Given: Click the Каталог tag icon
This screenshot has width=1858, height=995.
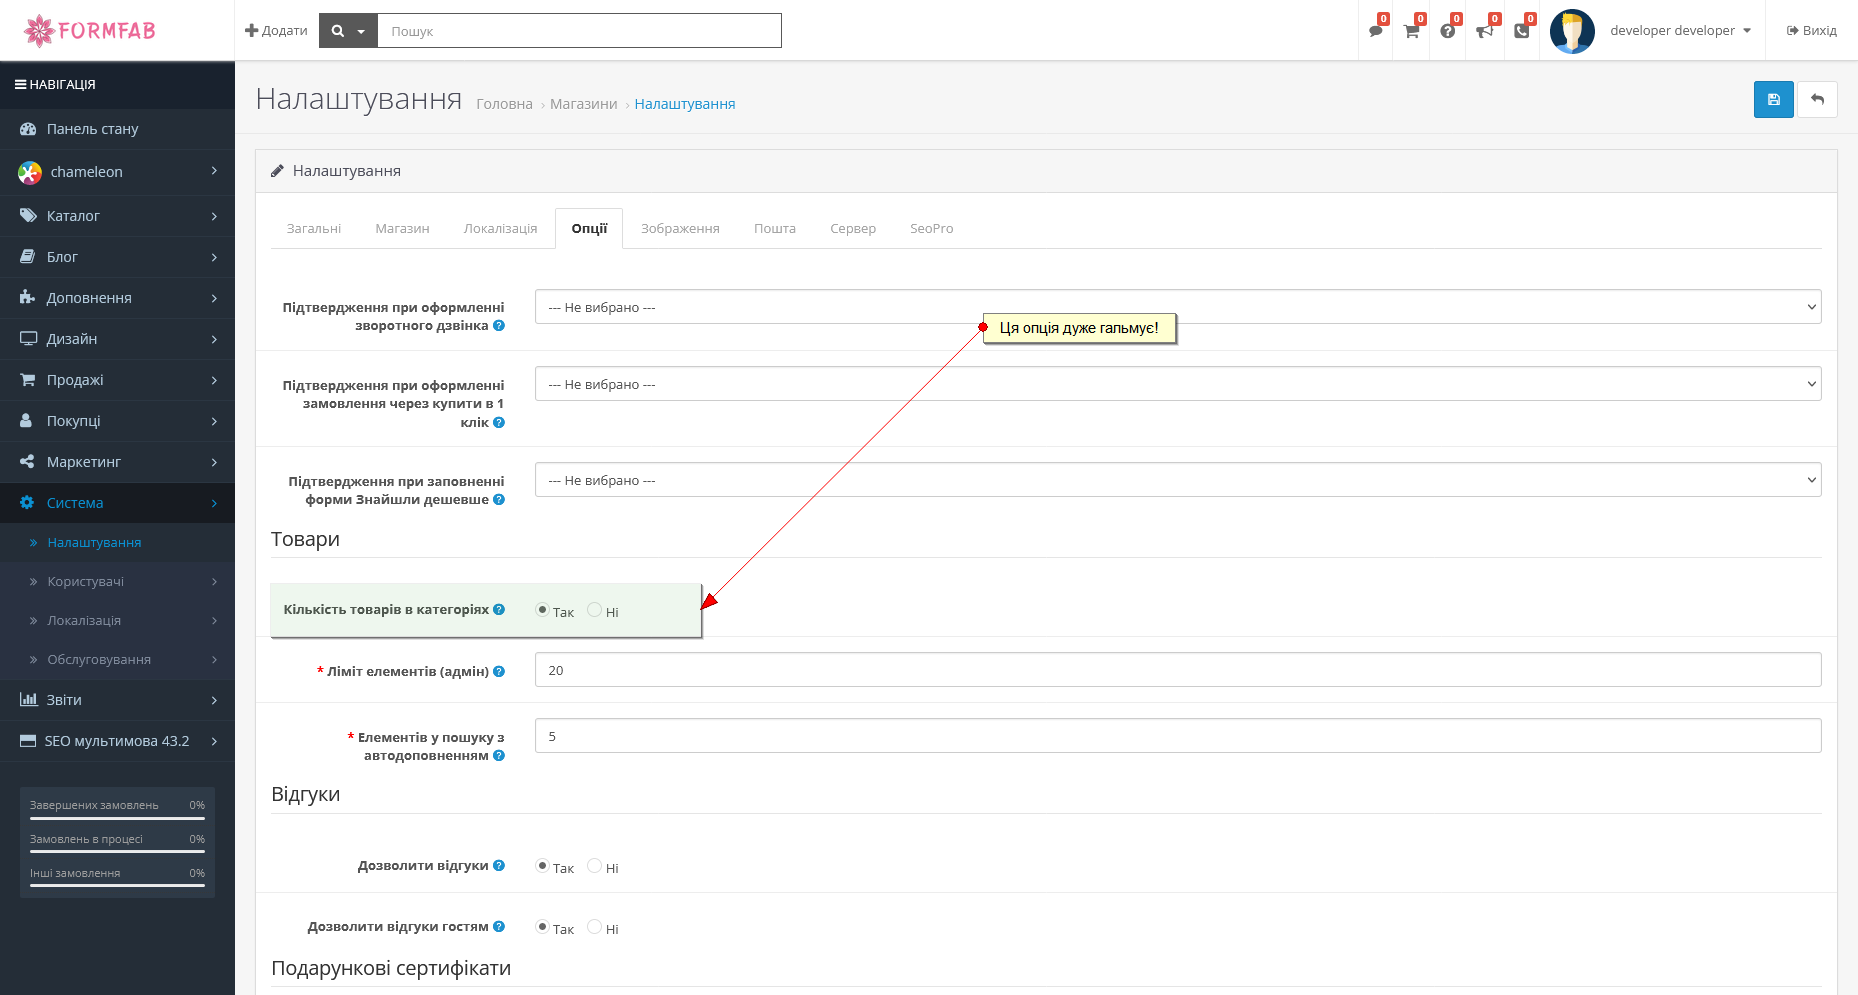Looking at the screenshot, I should 28,216.
